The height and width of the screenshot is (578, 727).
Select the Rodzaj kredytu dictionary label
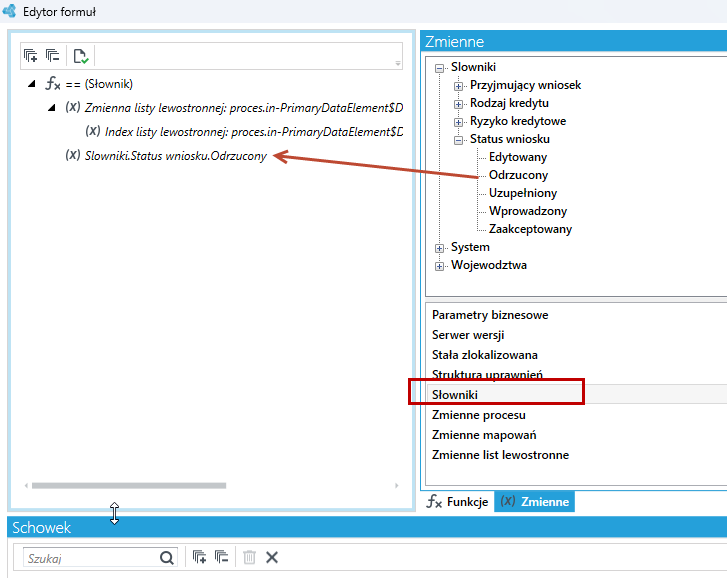tap(509, 103)
